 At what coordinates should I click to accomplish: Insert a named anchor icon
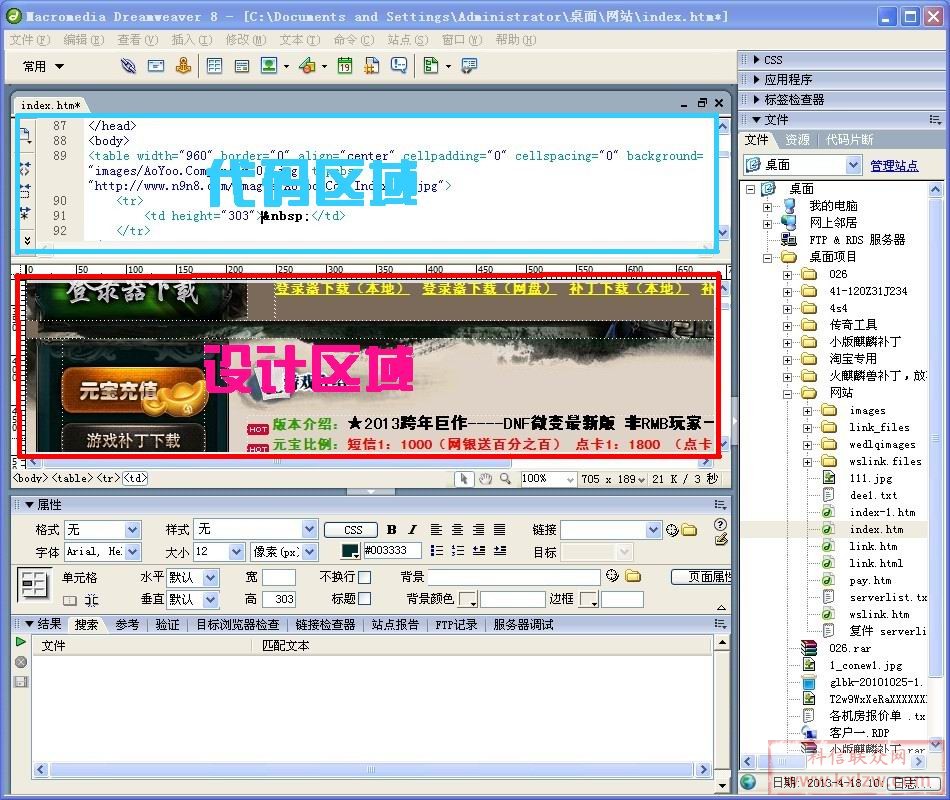184,65
